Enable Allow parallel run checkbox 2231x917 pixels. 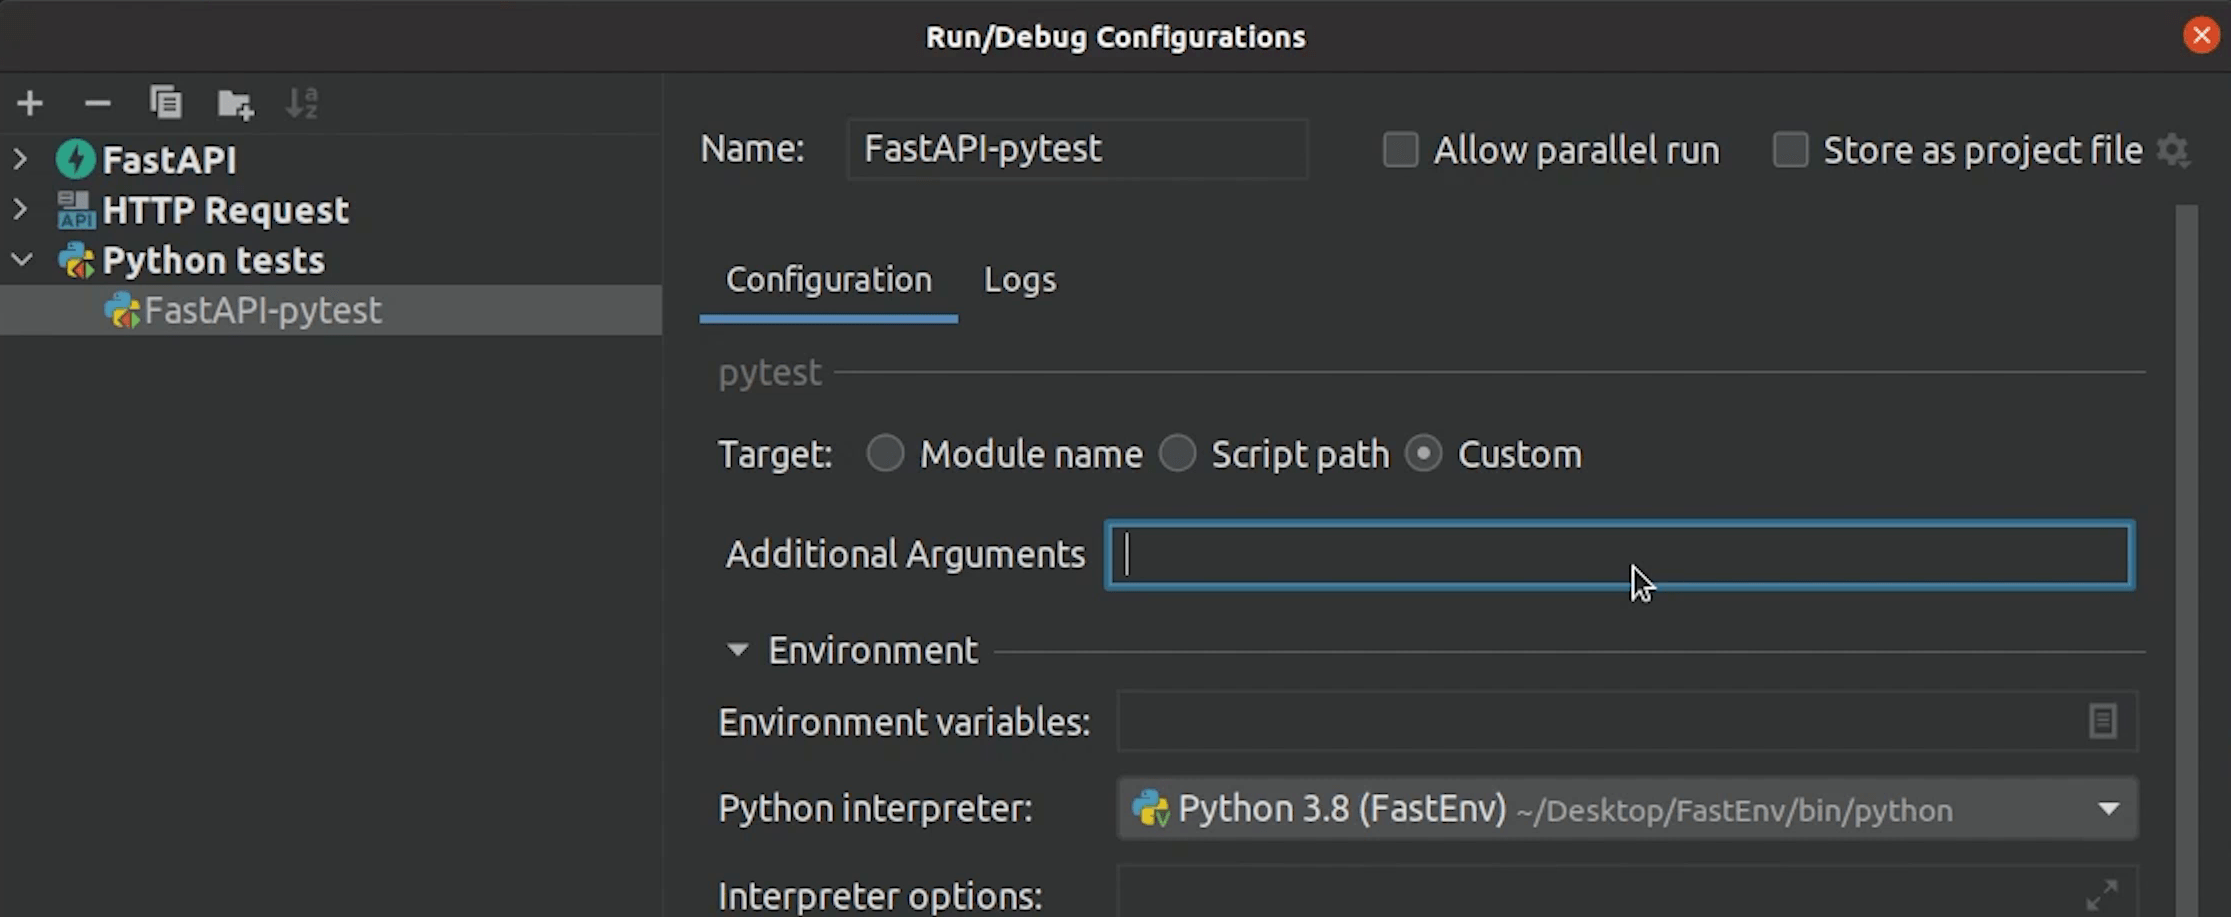click(1400, 151)
